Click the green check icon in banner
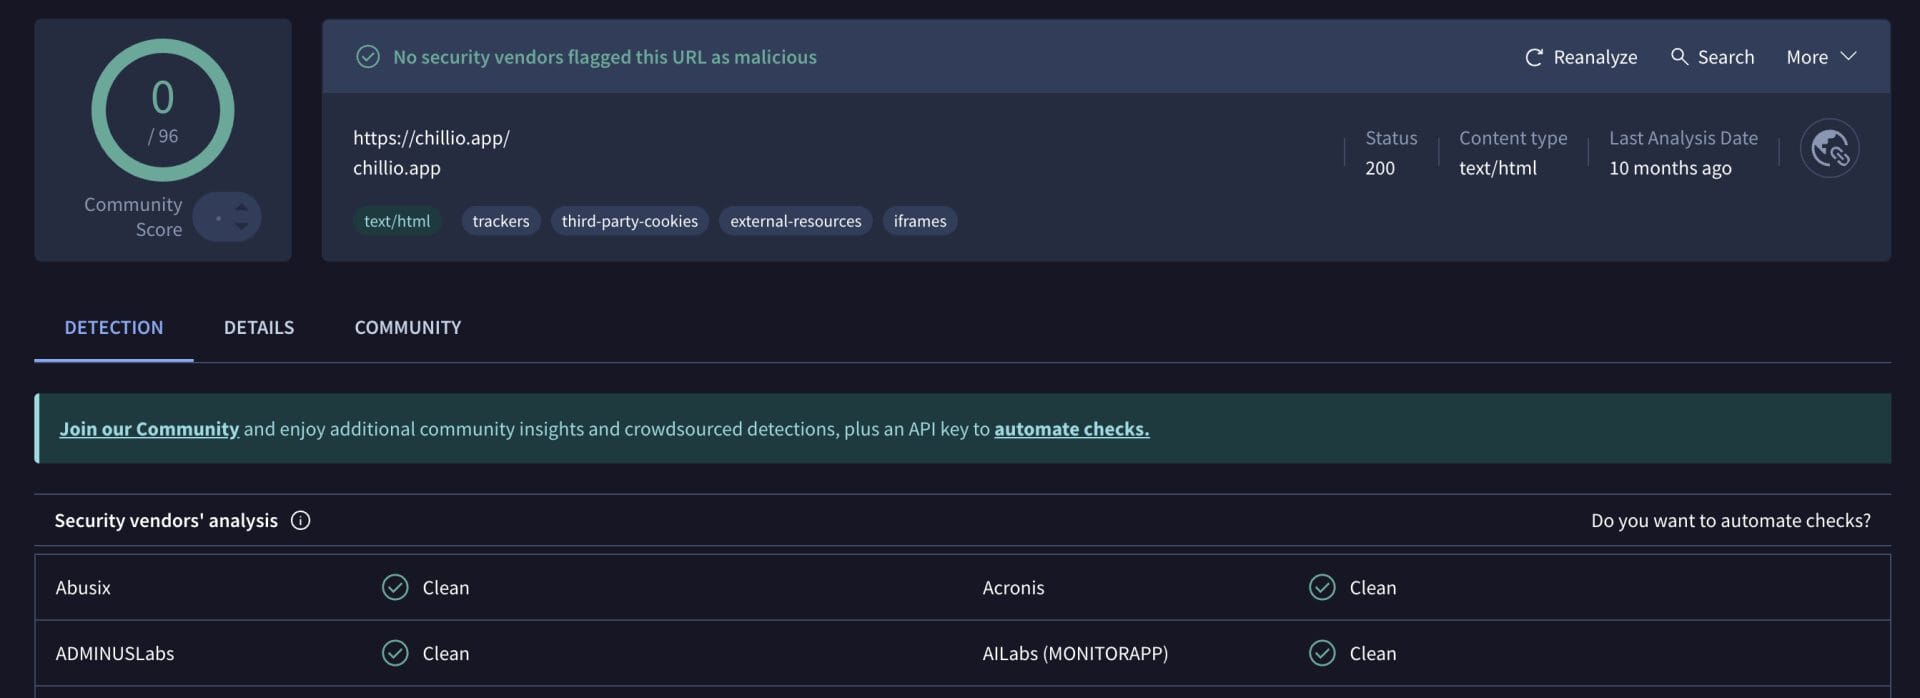The image size is (1920, 698). [368, 57]
